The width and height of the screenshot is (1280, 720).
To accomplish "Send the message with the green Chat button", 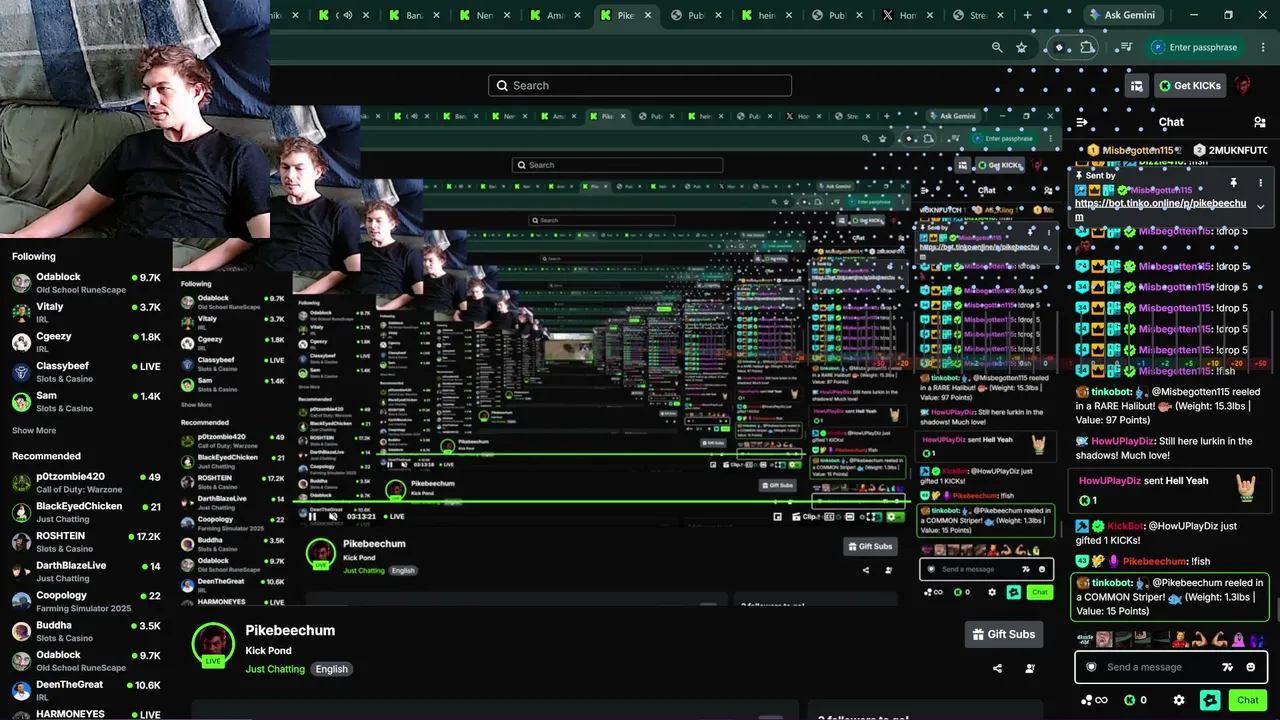I will [1247, 700].
